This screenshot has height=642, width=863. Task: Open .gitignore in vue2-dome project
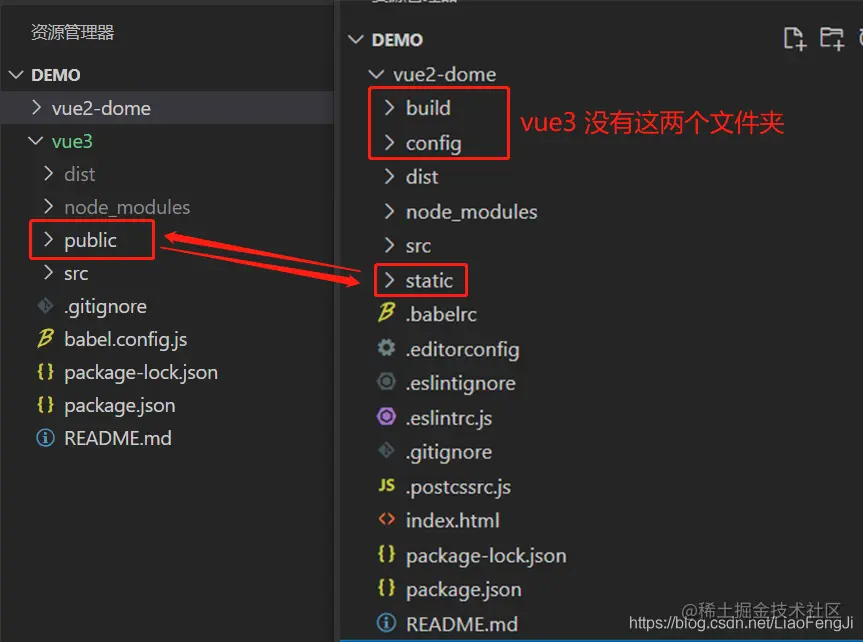click(x=449, y=452)
